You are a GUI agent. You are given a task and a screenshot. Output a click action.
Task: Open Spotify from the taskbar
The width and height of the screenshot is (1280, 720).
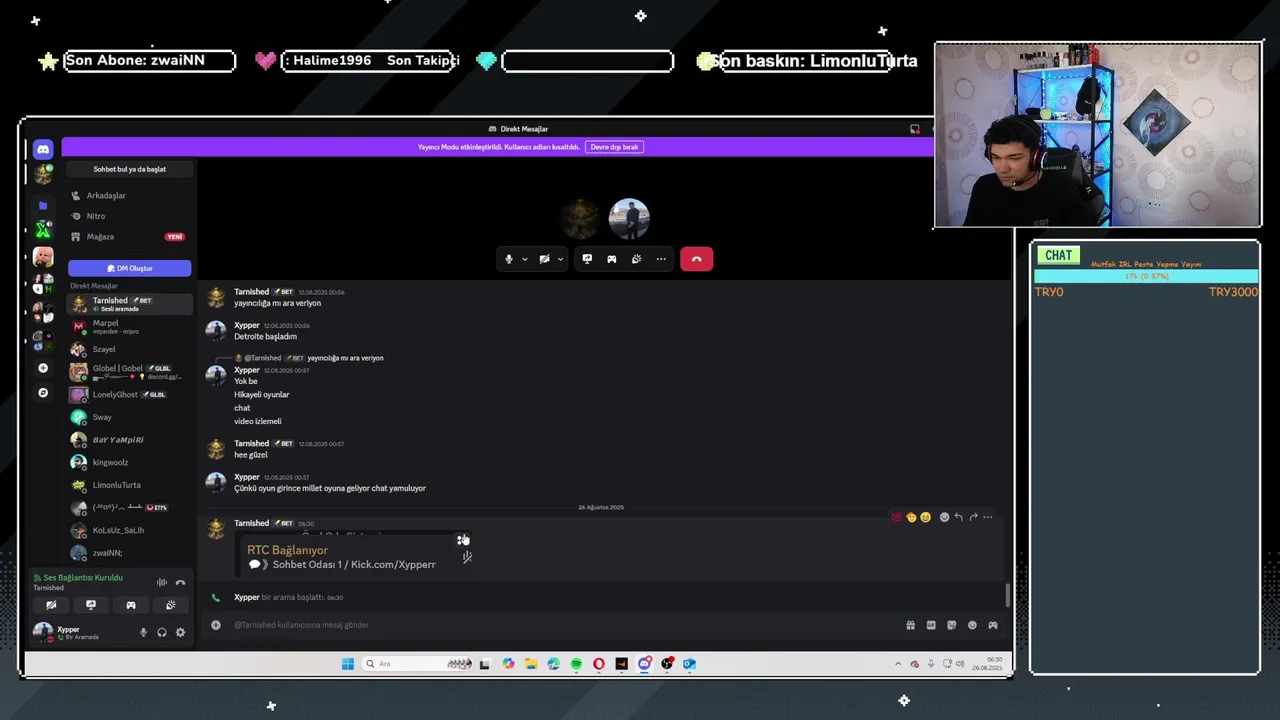(x=576, y=664)
